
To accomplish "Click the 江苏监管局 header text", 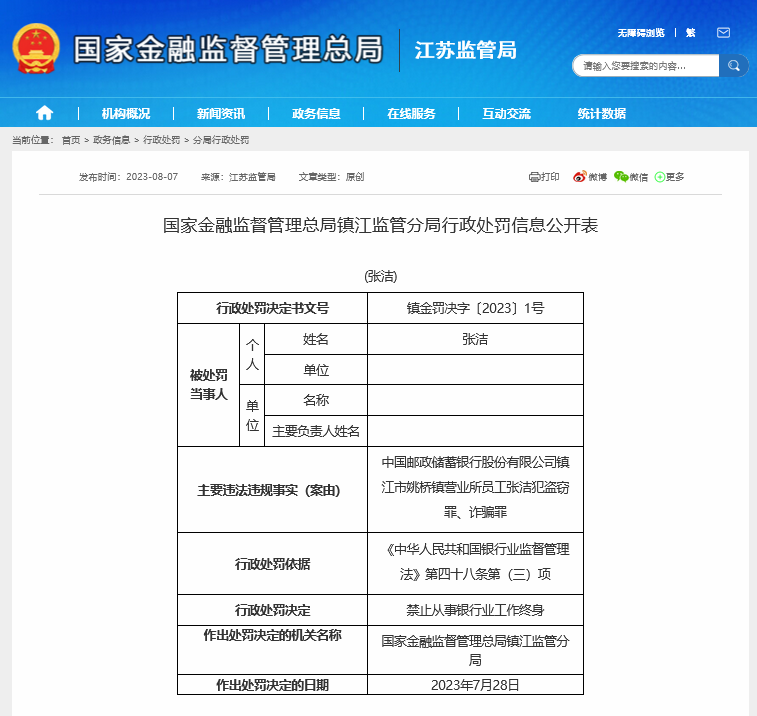I will tap(465, 50).
